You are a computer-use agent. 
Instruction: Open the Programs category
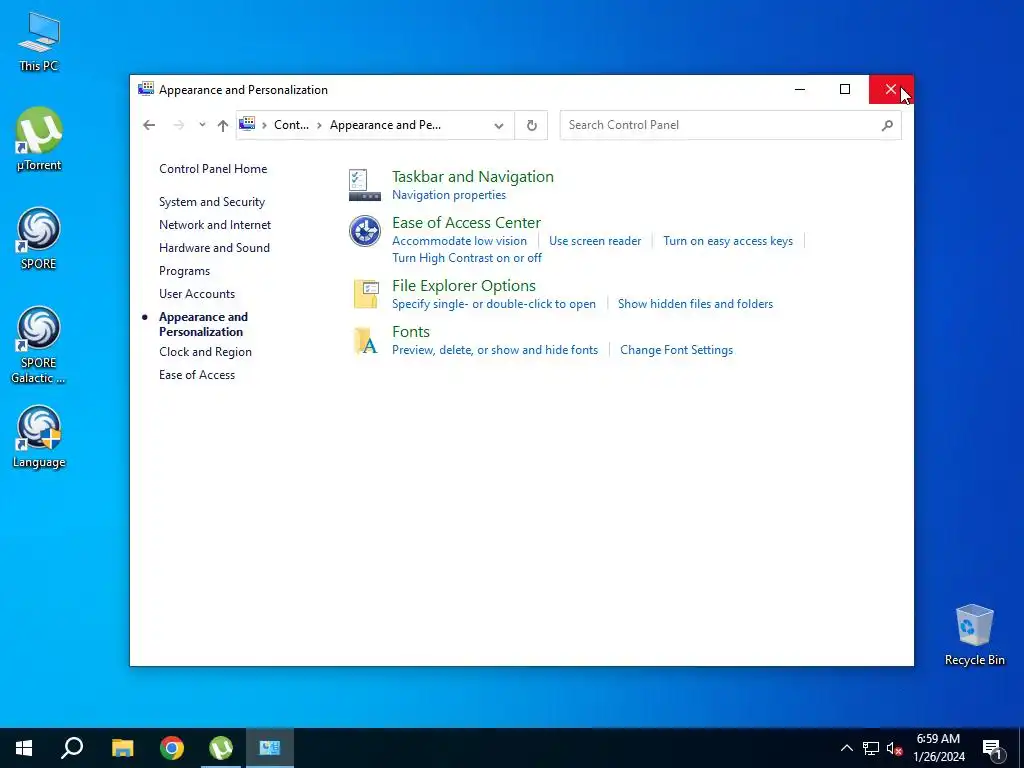point(184,271)
